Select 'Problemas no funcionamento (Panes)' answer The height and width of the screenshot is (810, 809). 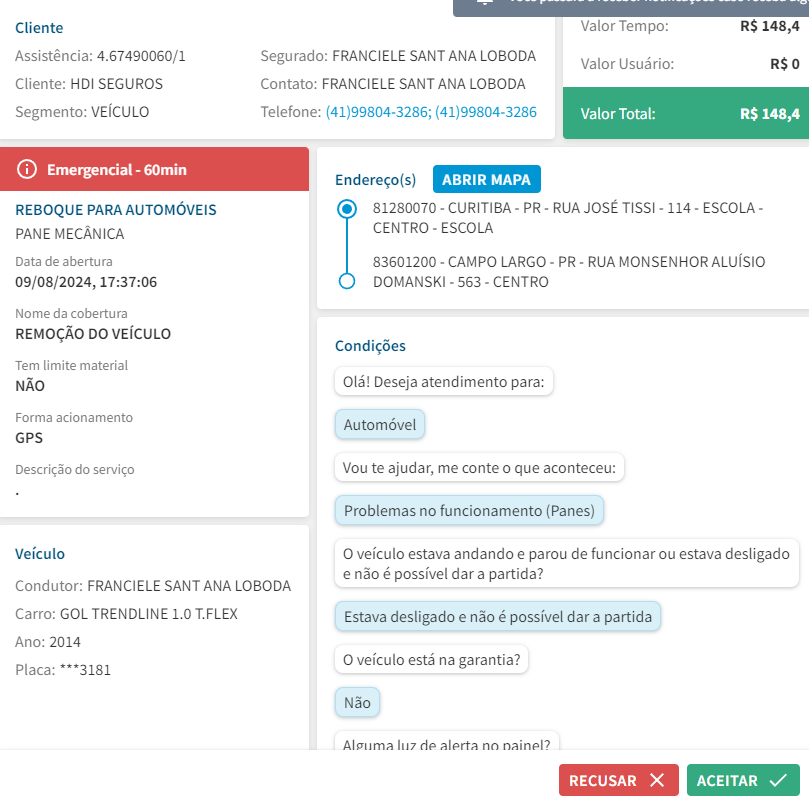tap(469, 511)
